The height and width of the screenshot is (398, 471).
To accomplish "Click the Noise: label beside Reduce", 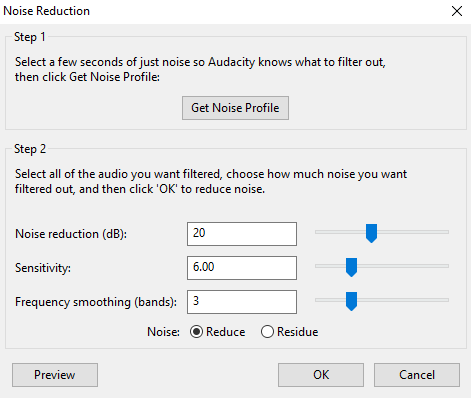I will pos(163,332).
